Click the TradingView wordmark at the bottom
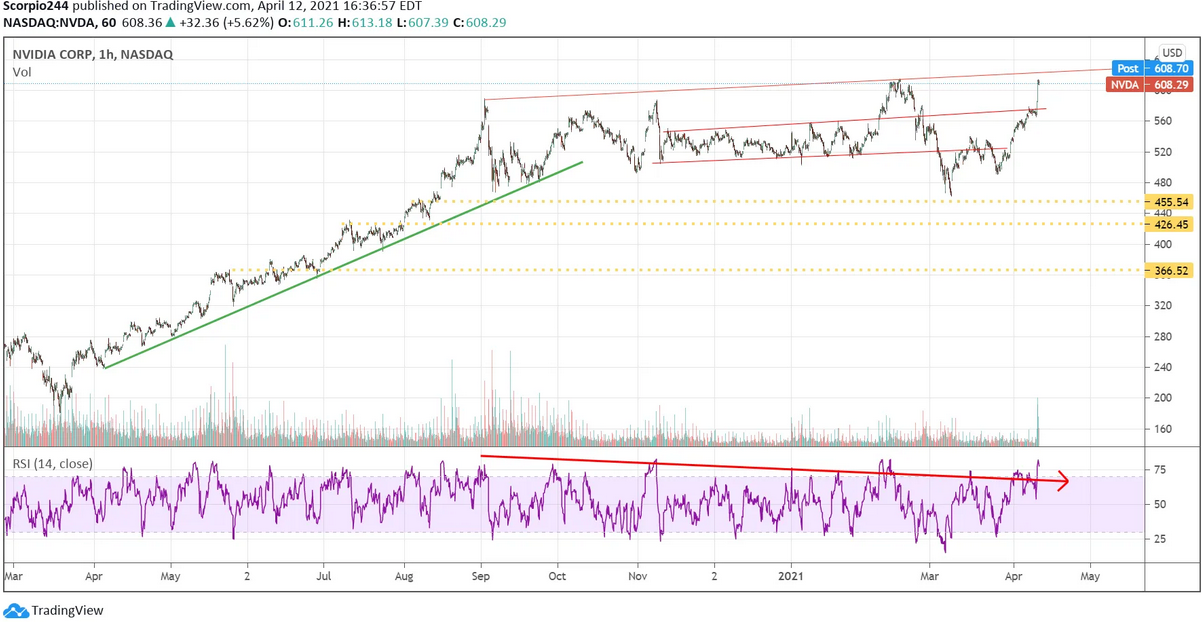The image size is (1202, 622). click(x=67, y=610)
